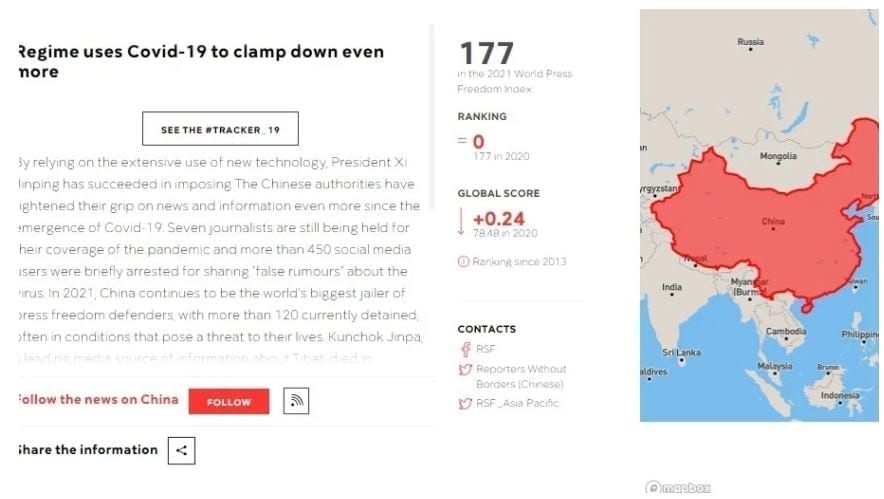
Task: Click Twitter icon beside RSF_Asia Pacific
Action: pos(464,404)
